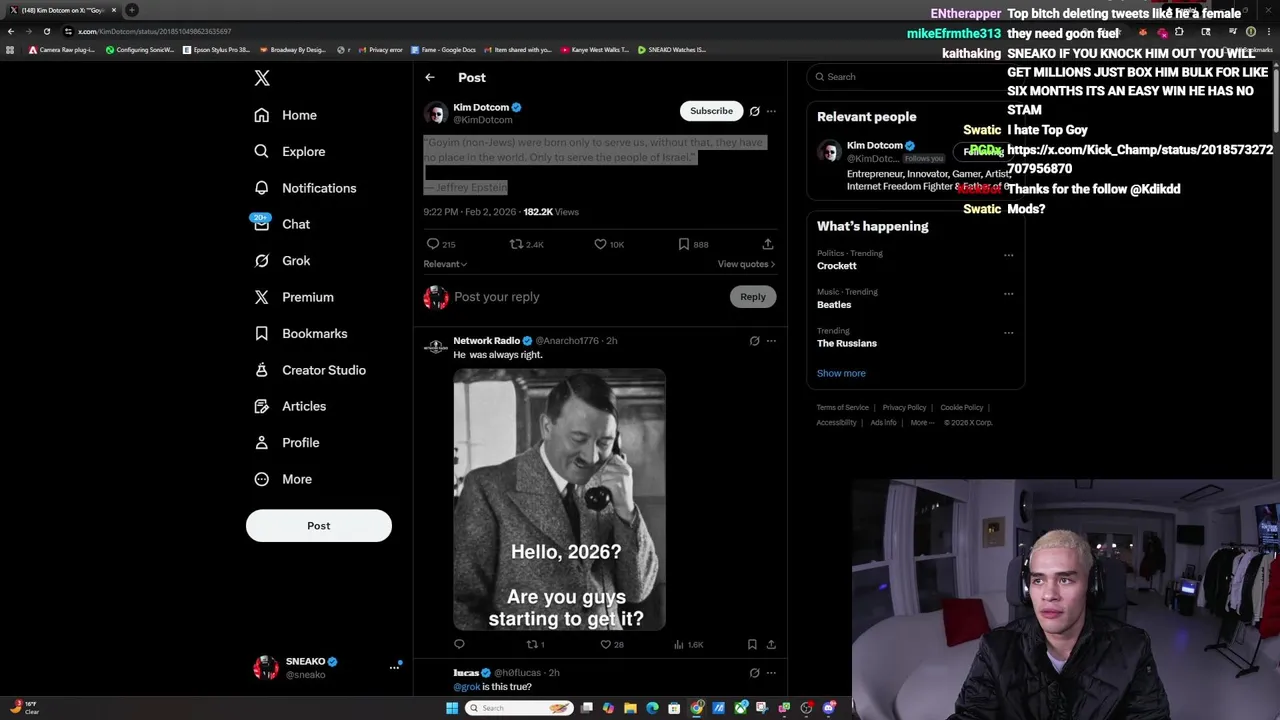Click the Articles icon in sidebar
1280x720 pixels.
[262, 407]
